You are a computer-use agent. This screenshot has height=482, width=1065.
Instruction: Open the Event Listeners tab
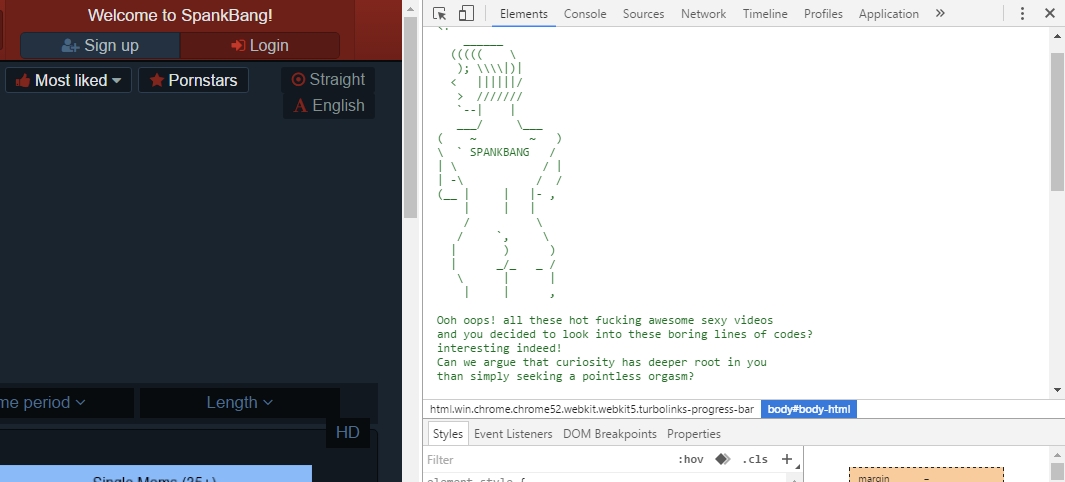[x=513, y=434]
